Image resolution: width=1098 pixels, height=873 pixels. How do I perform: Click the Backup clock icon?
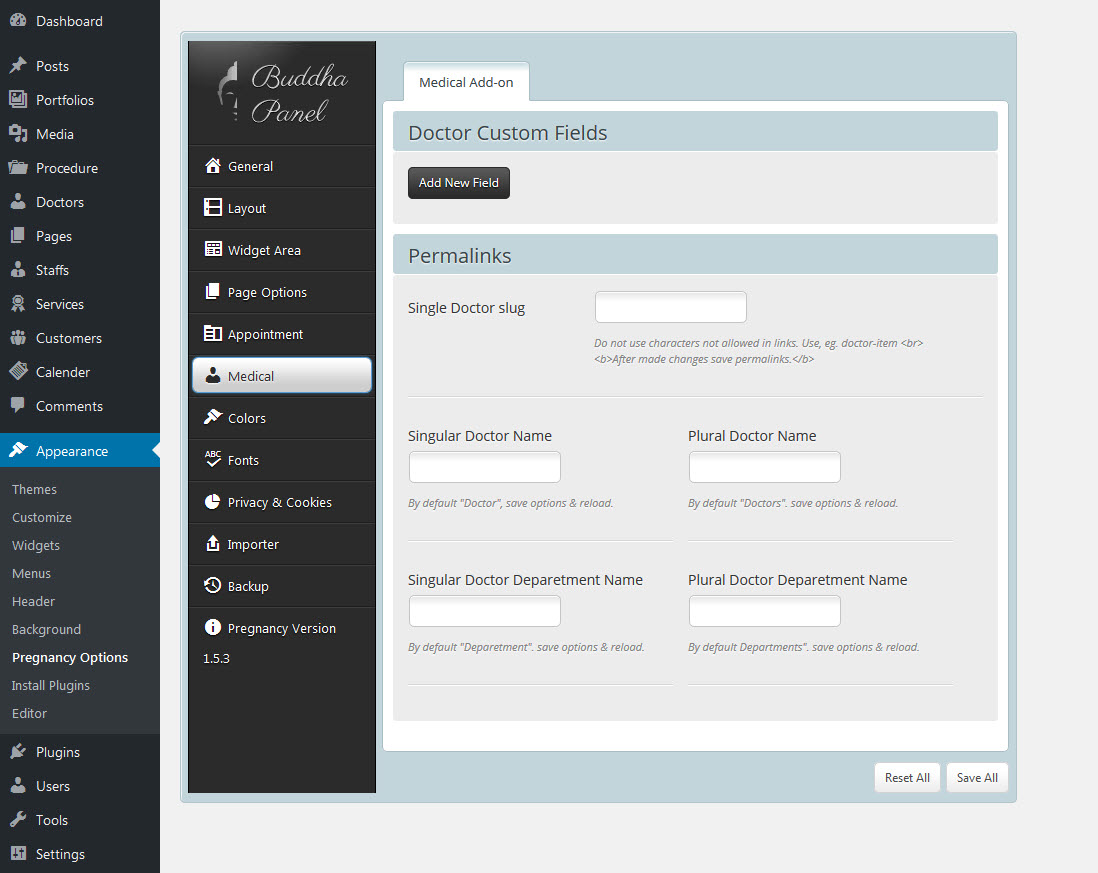[x=212, y=586]
